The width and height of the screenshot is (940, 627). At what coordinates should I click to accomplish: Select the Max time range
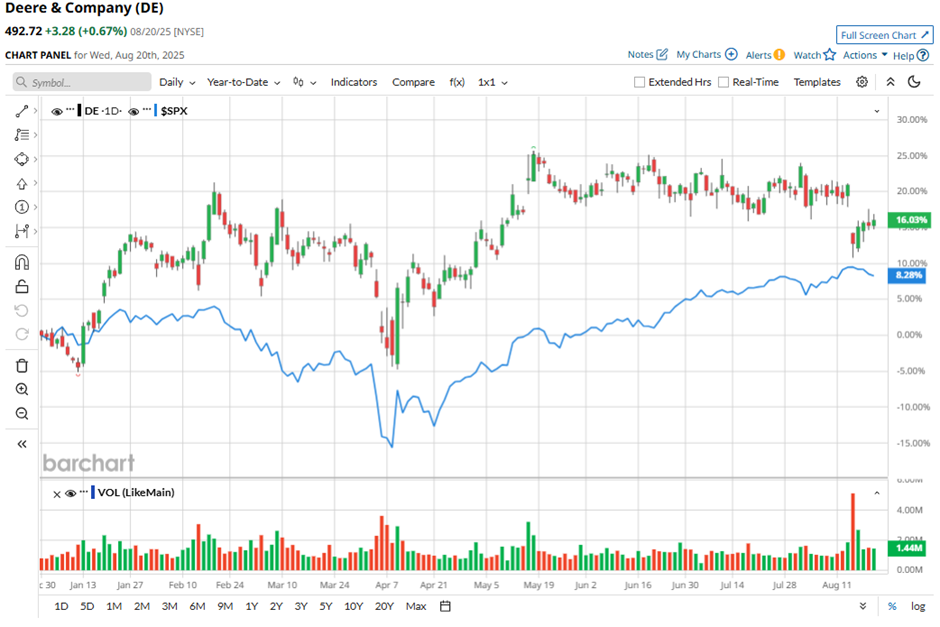[x=415, y=606]
